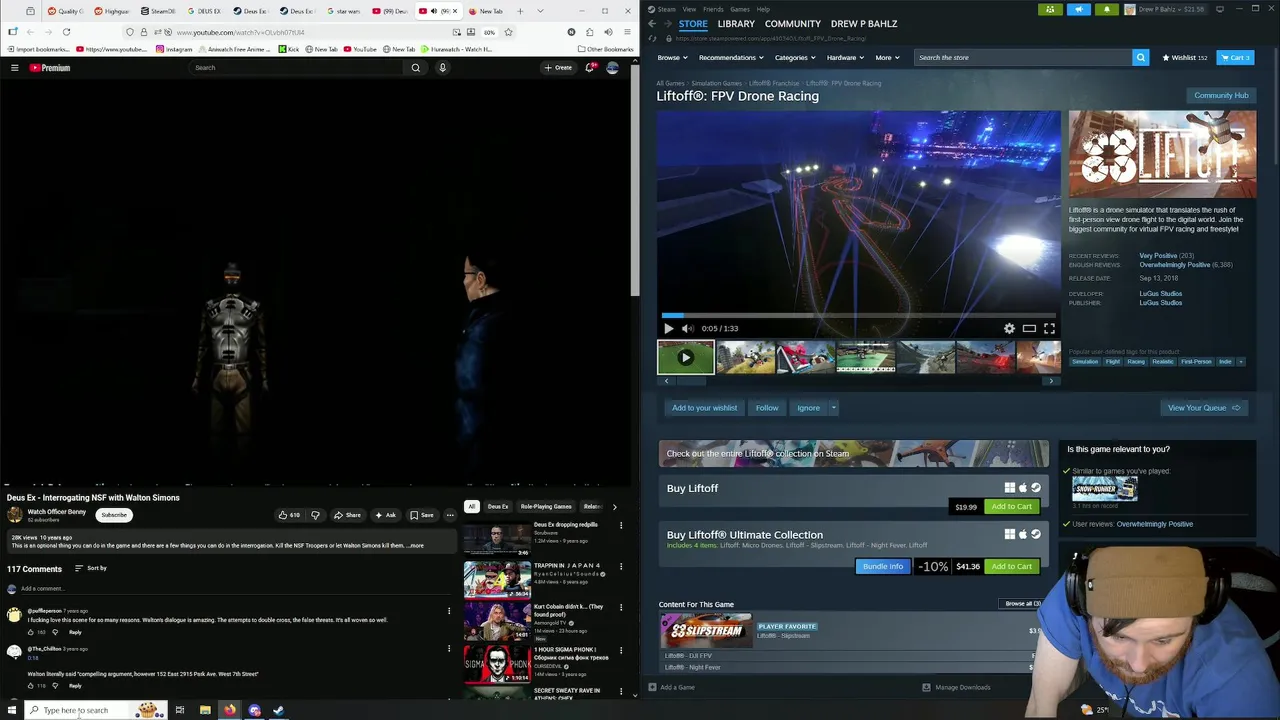The width and height of the screenshot is (1280, 720).
Task: Open the Liftoff Community Hub
Action: (x=1221, y=95)
